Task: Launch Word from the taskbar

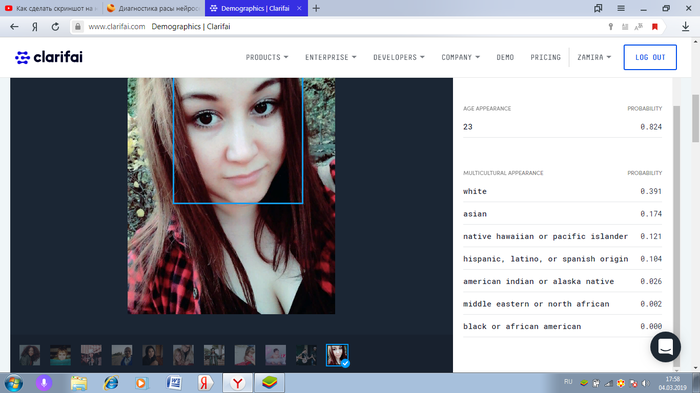Action: tap(174, 383)
